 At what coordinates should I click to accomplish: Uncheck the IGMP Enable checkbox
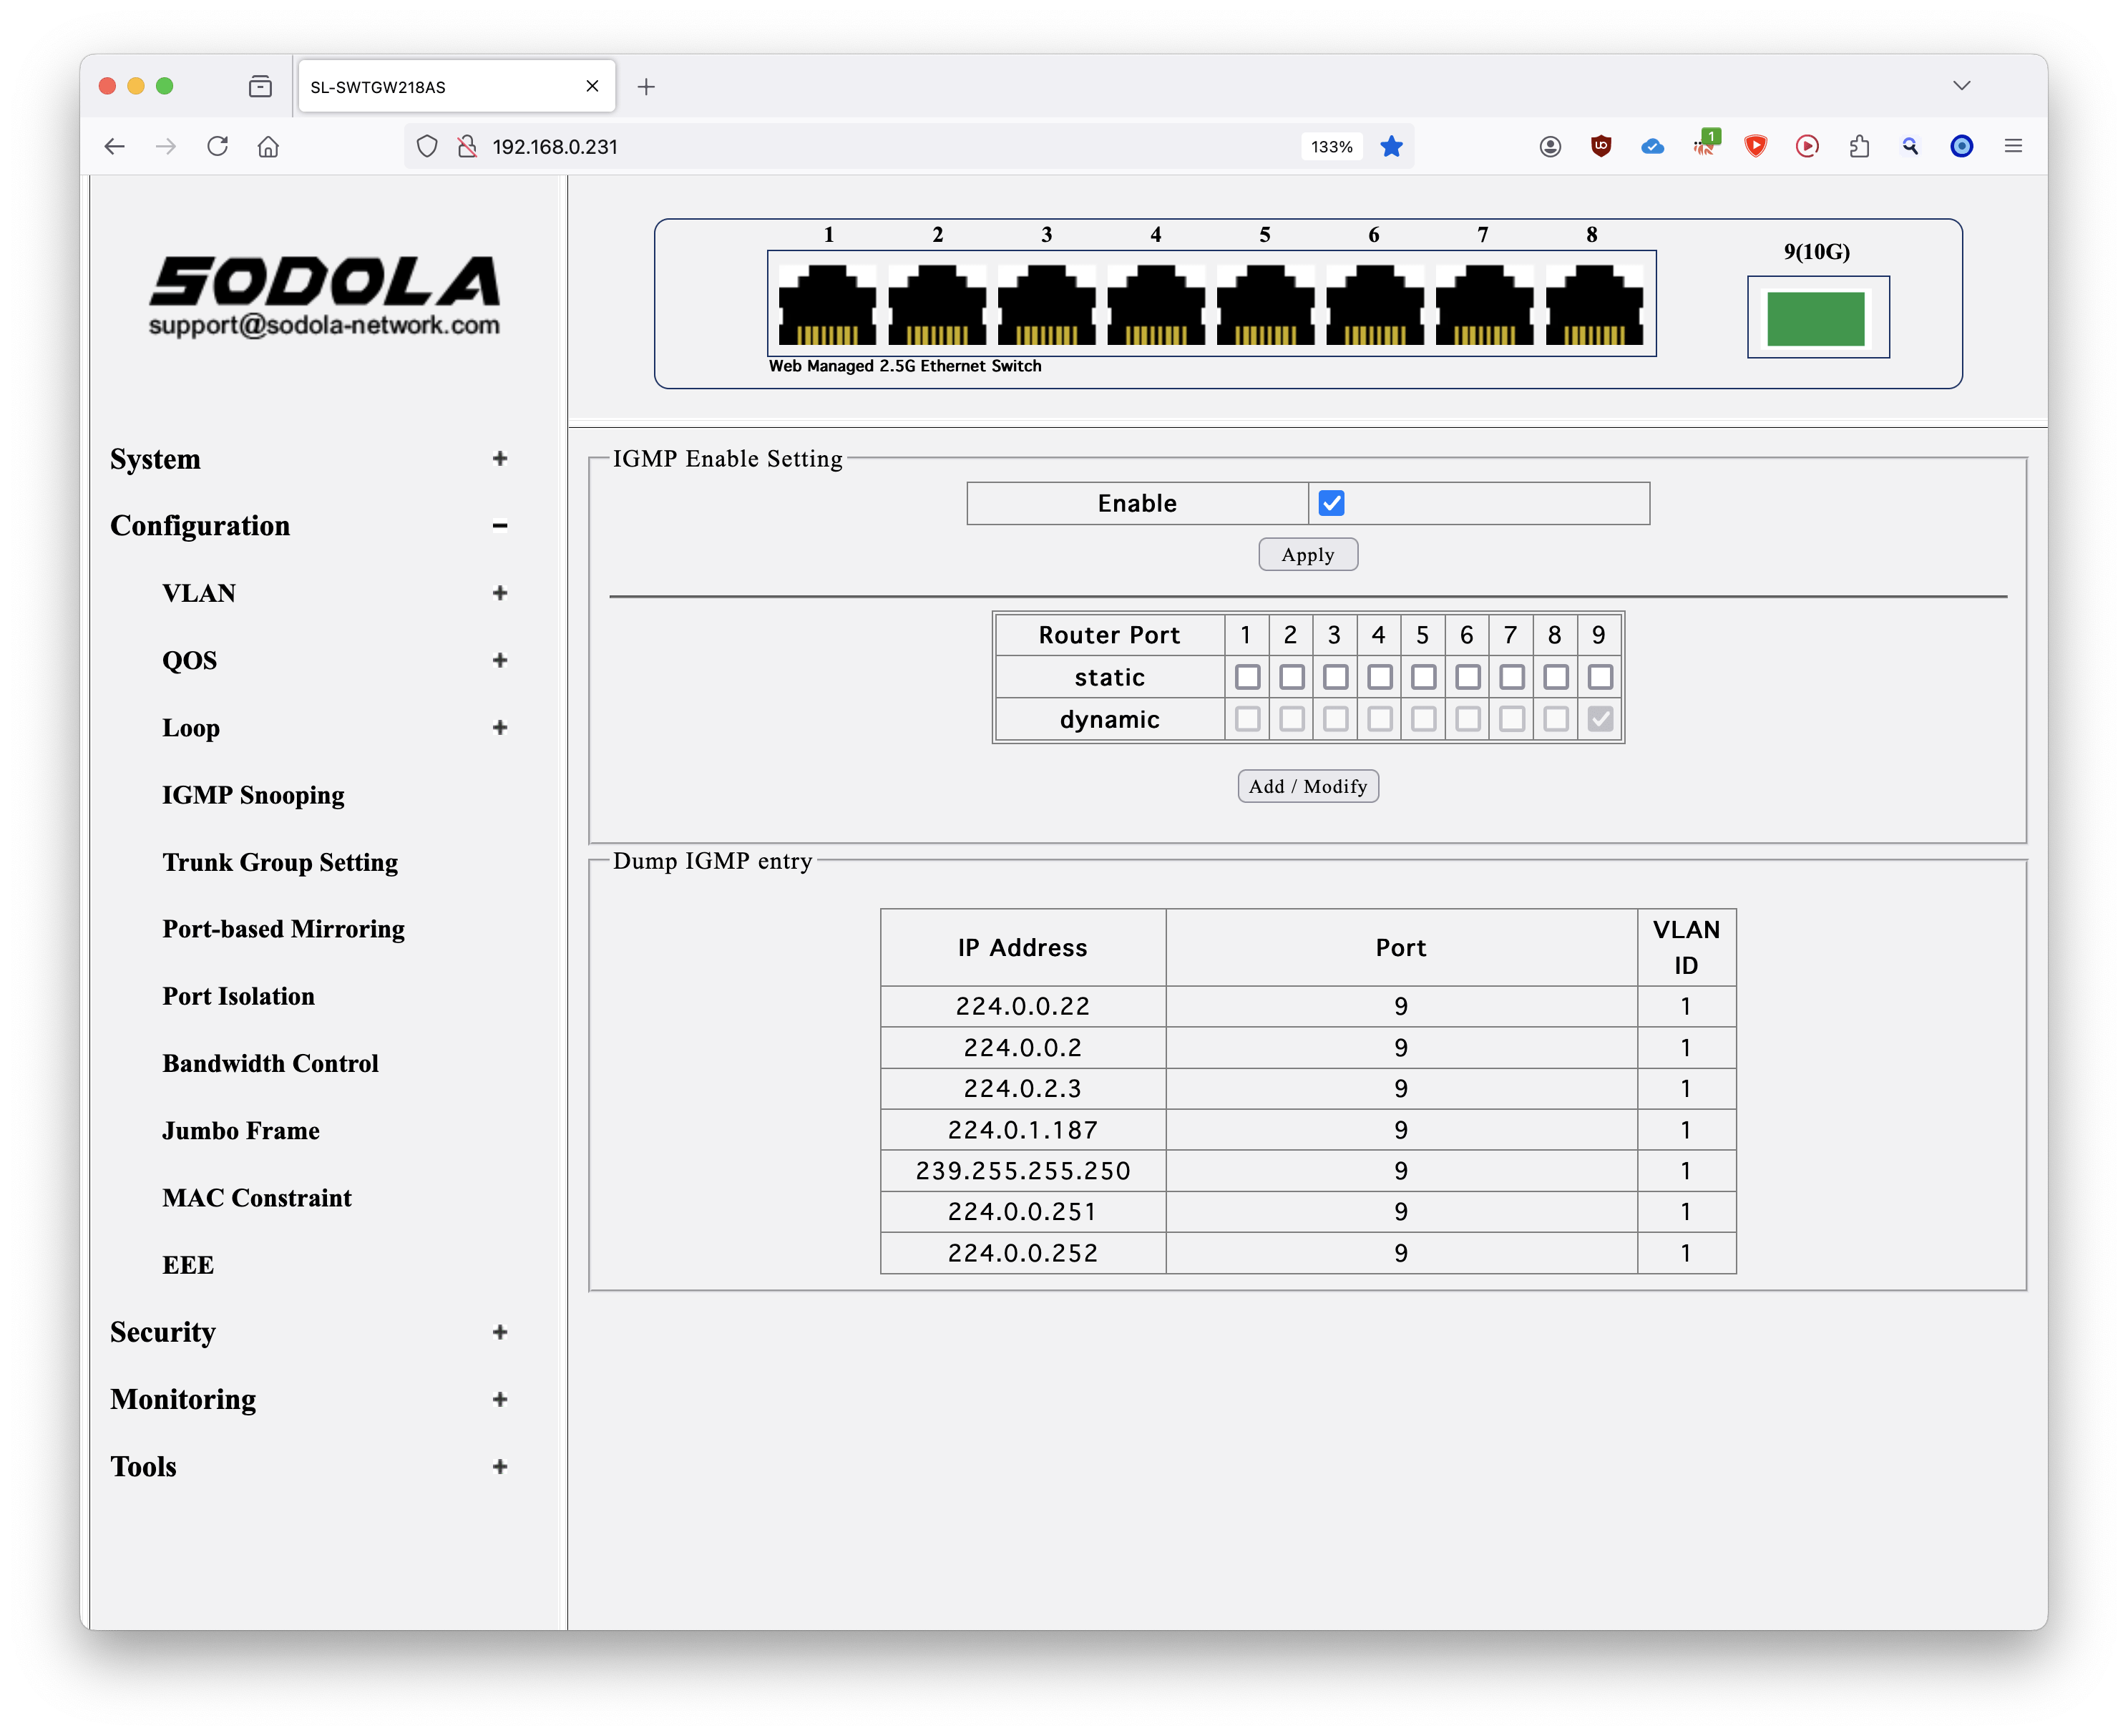click(x=1331, y=503)
